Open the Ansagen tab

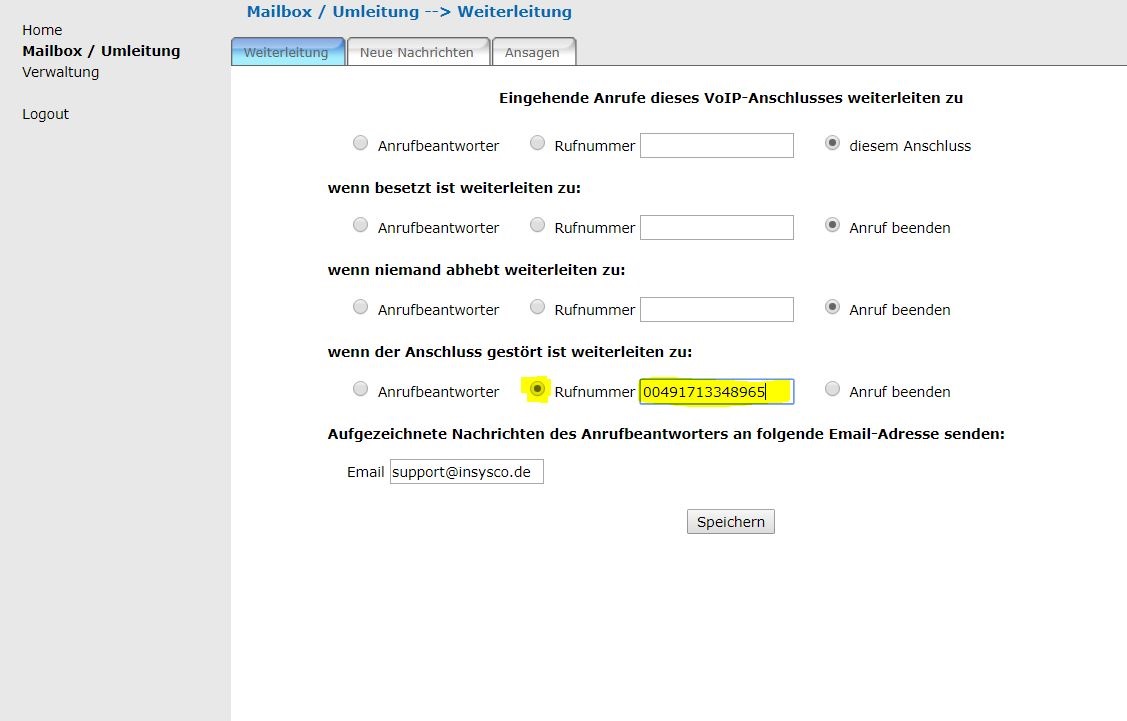pos(532,52)
